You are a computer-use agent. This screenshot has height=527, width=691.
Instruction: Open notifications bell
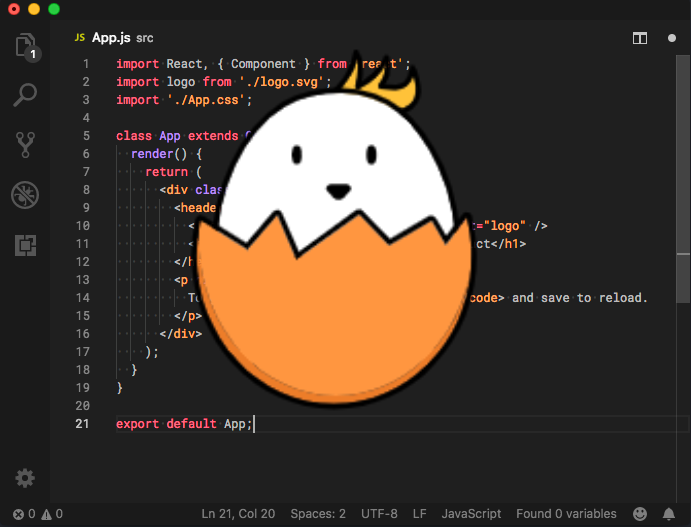669,514
